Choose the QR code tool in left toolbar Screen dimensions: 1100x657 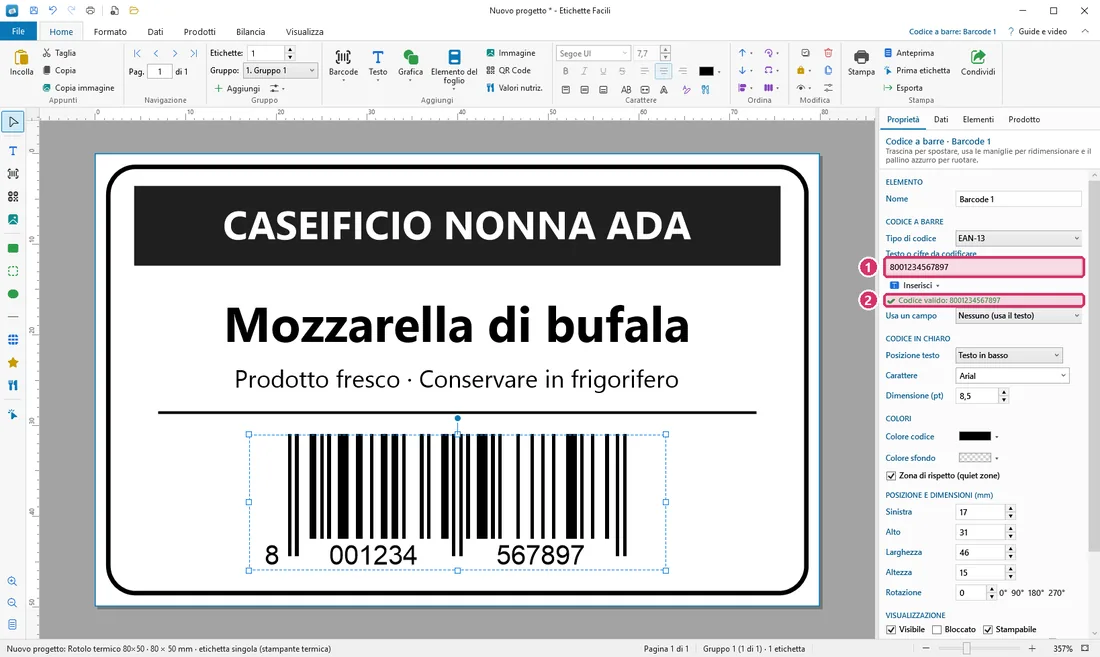[x=13, y=196]
